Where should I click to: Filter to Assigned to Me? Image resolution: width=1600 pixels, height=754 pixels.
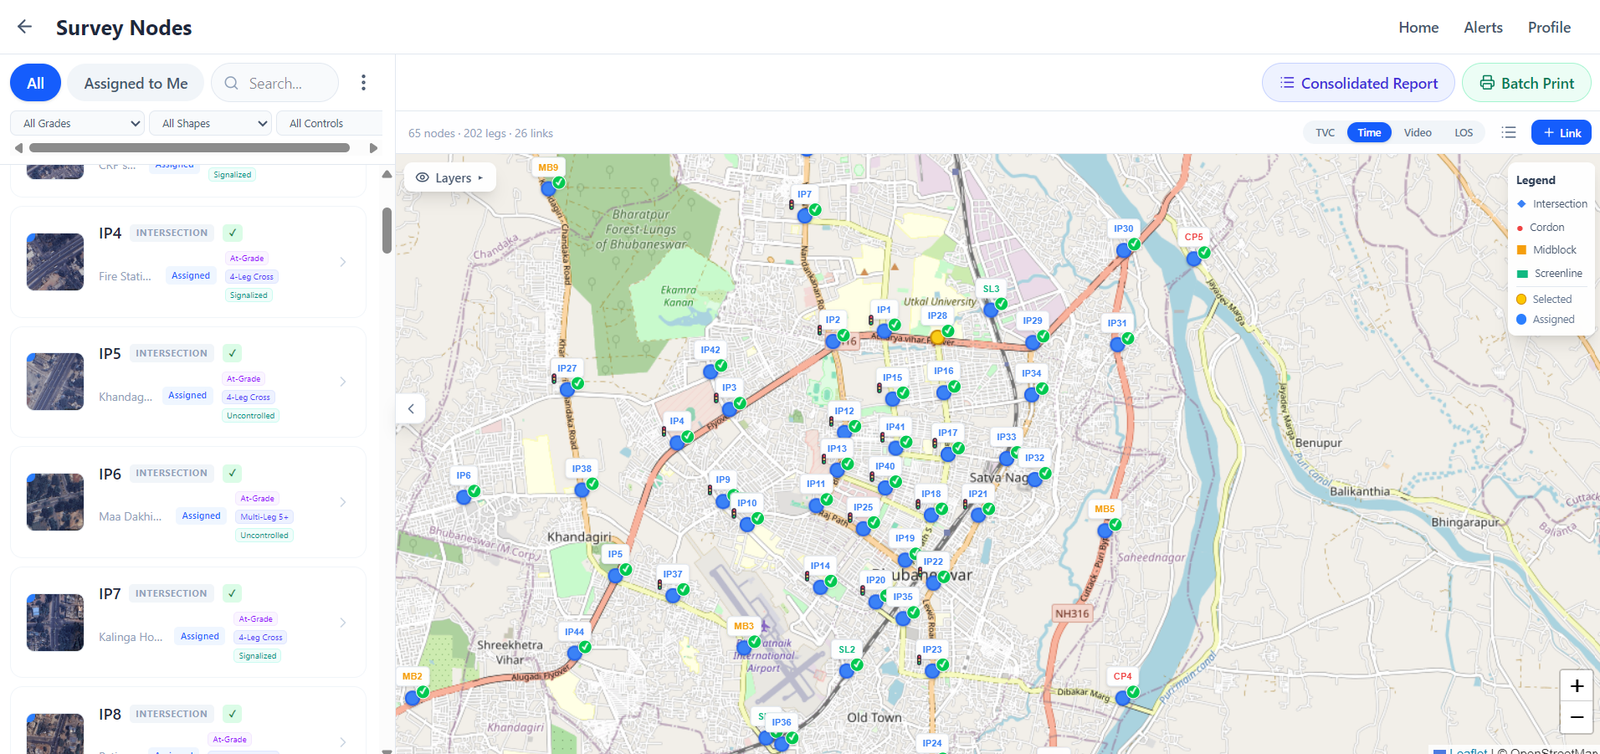pyautogui.click(x=136, y=83)
